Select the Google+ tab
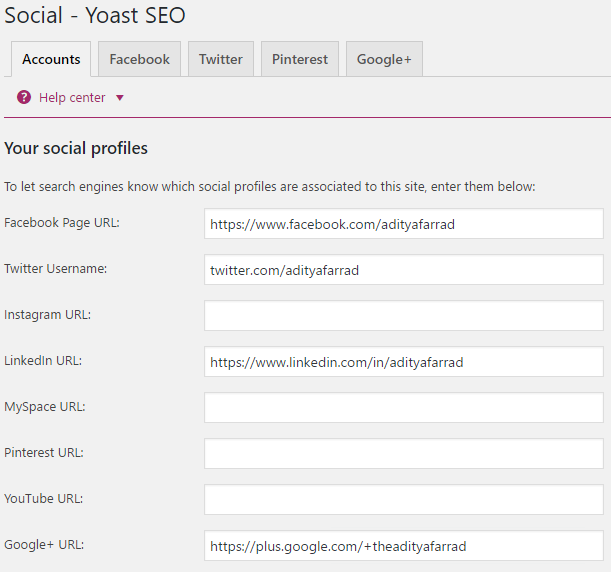Image resolution: width=611 pixels, height=572 pixels. (x=384, y=59)
